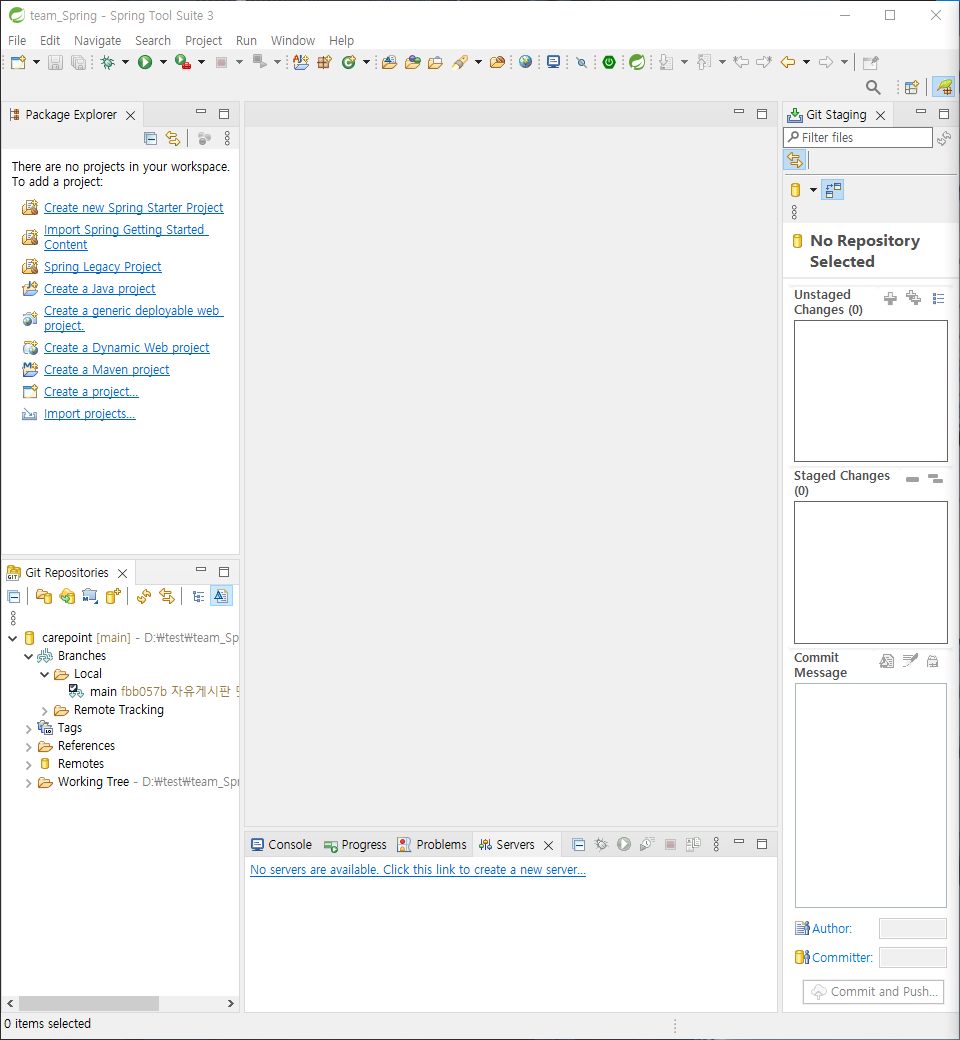Click Import projects... link
The image size is (960, 1040).
[90, 413]
